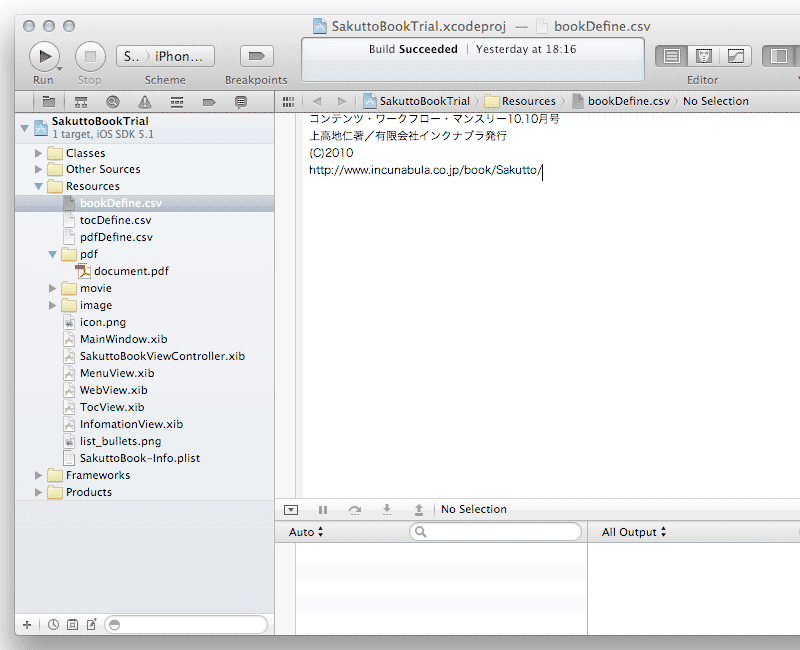Click the URL line in the editor
800x650 pixels.
pos(426,170)
